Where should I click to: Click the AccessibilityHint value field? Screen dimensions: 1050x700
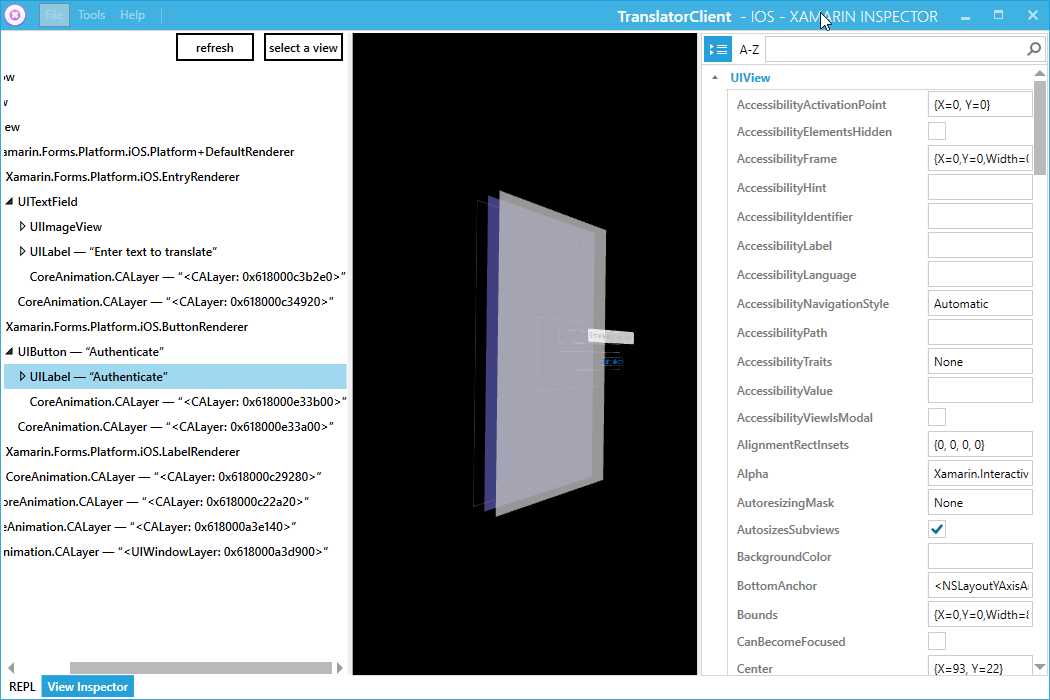tap(980, 188)
